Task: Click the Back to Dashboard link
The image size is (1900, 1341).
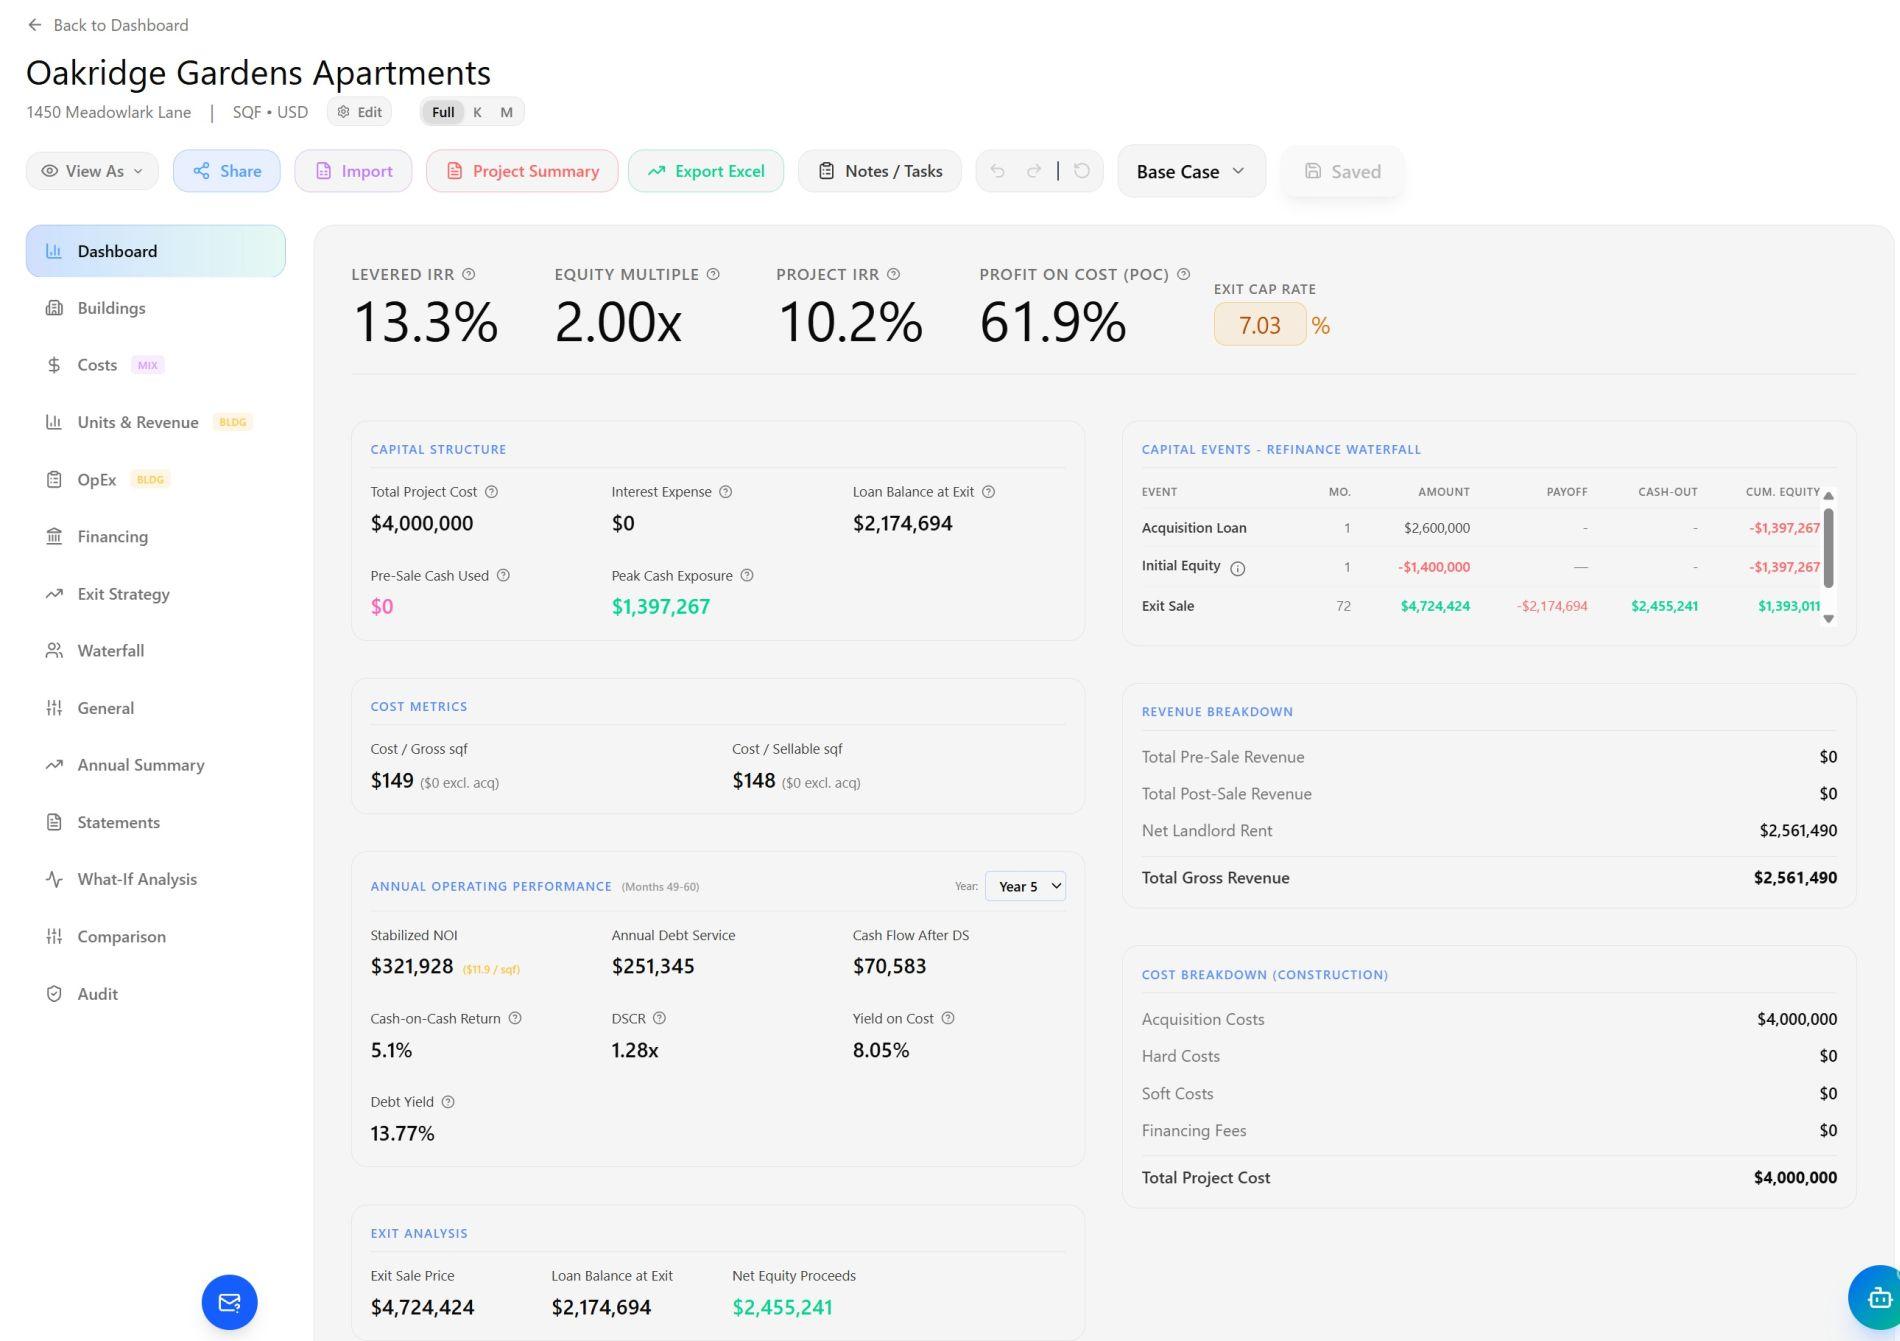Action: tap(108, 25)
